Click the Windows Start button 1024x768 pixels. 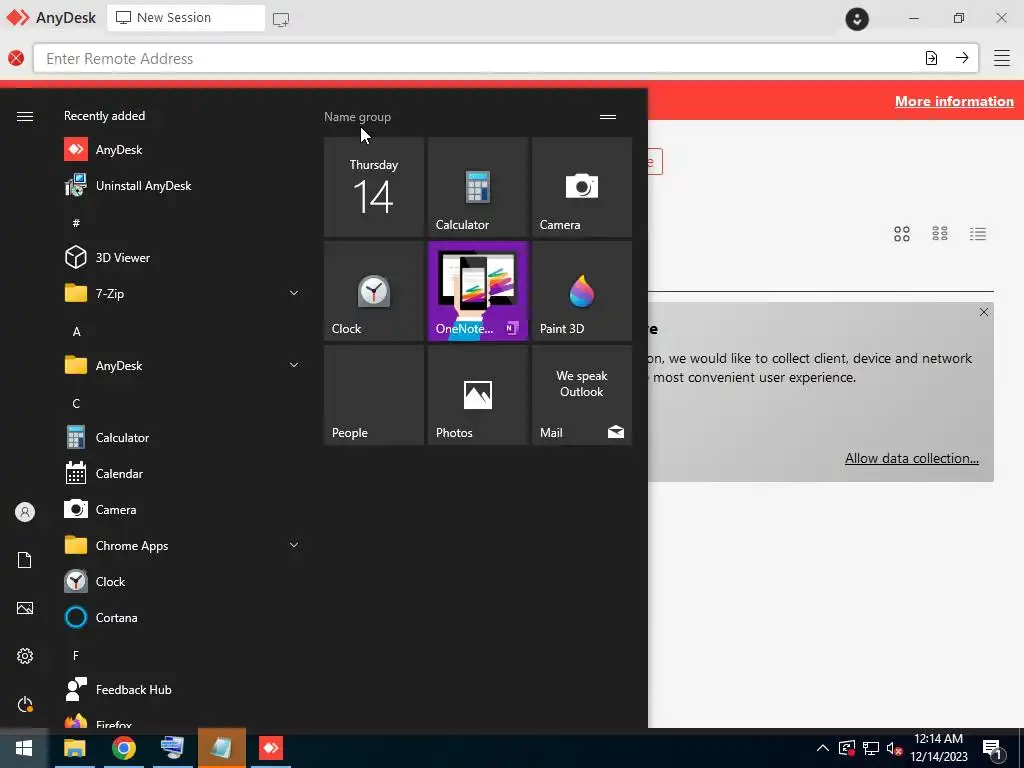pyautogui.click(x=24, y=748)
